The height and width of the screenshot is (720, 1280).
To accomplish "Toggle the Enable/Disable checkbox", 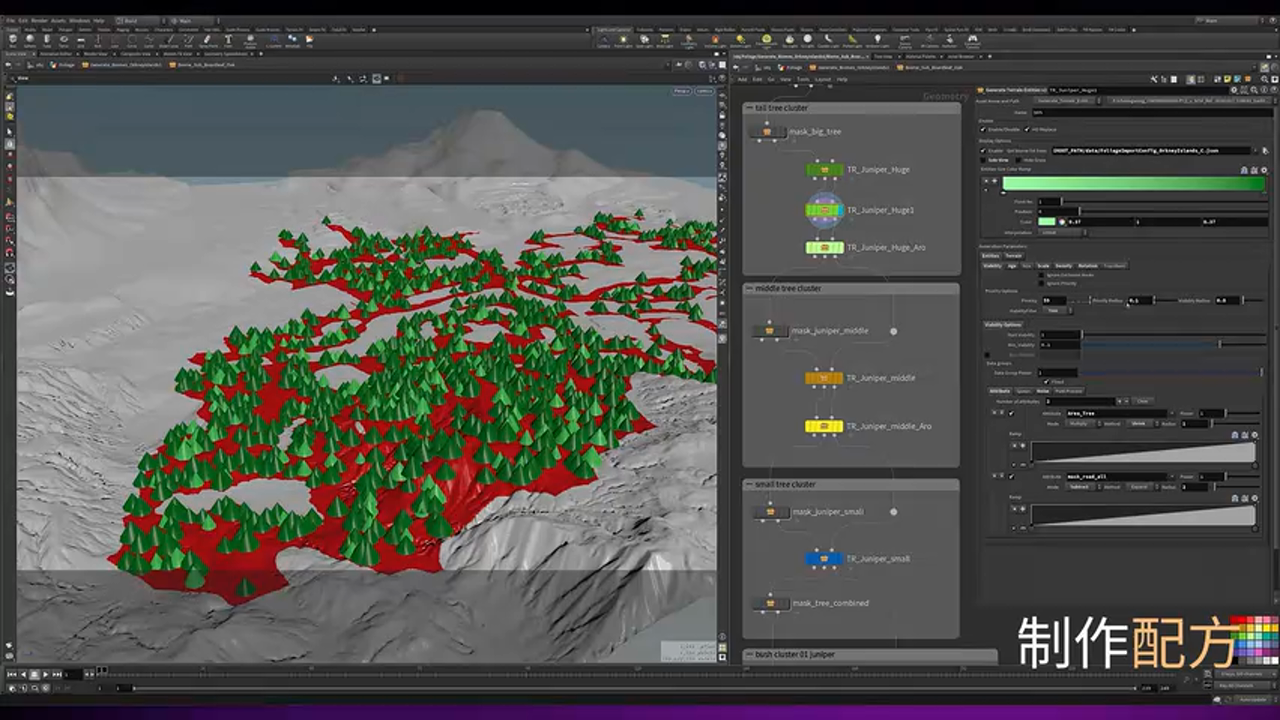I will [984, 130].
